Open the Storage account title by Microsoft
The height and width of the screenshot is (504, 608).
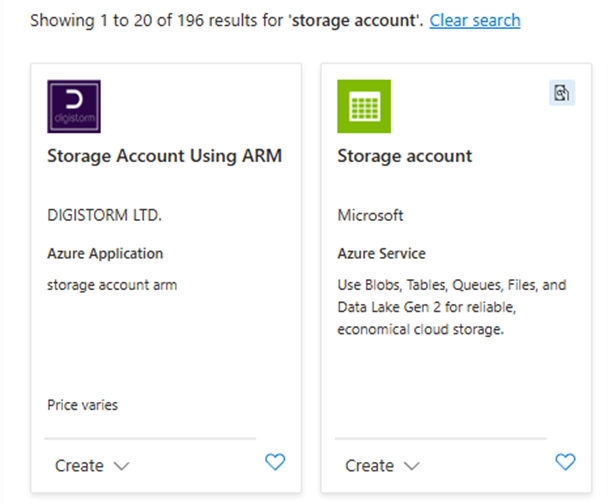tap(405, 156)
